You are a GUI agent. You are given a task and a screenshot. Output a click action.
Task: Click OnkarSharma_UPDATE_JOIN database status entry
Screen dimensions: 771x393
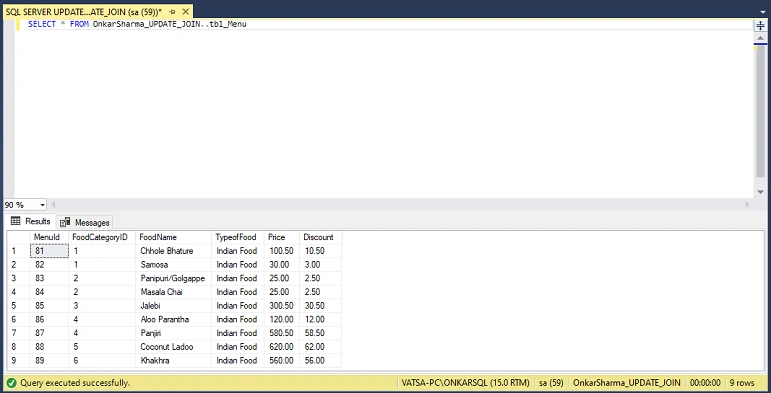(x=627, y=383)
